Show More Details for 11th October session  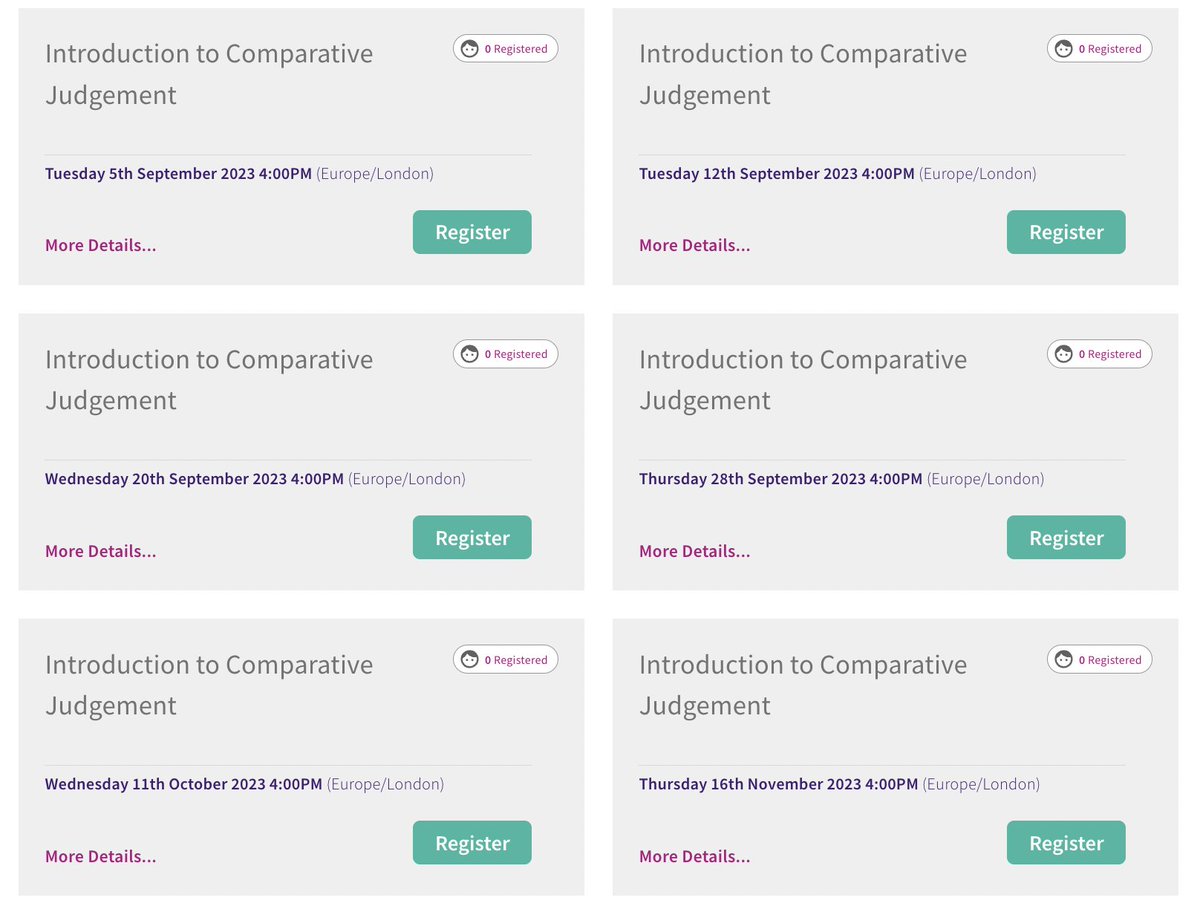(x=101, y=856)
